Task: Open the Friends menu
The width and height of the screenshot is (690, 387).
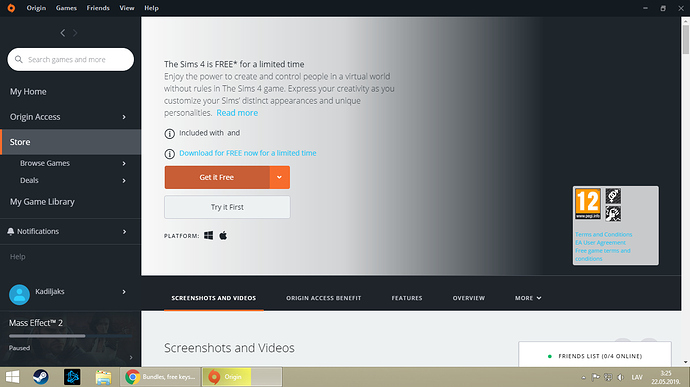Action: pos(98,8)
